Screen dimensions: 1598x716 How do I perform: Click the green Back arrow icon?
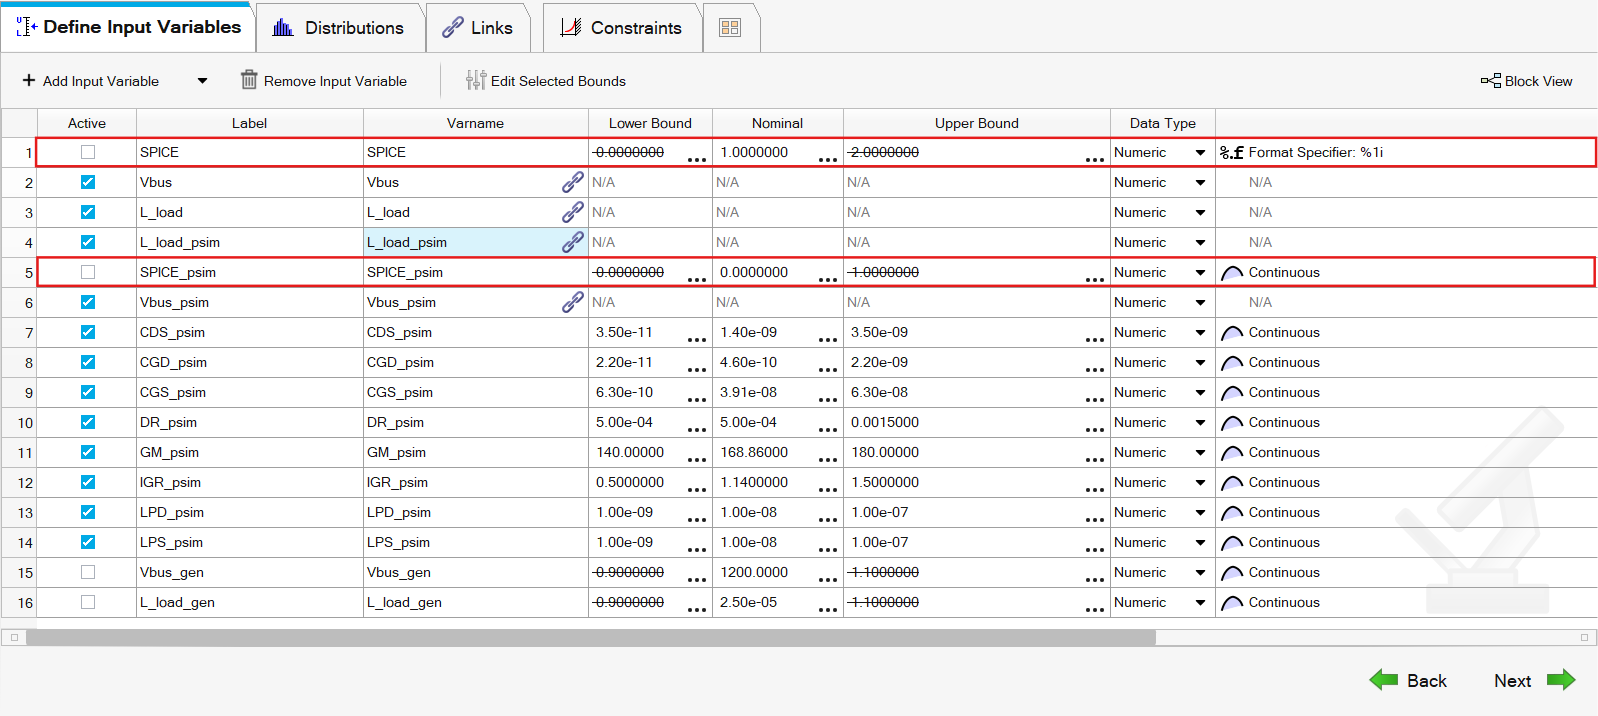1384,680
